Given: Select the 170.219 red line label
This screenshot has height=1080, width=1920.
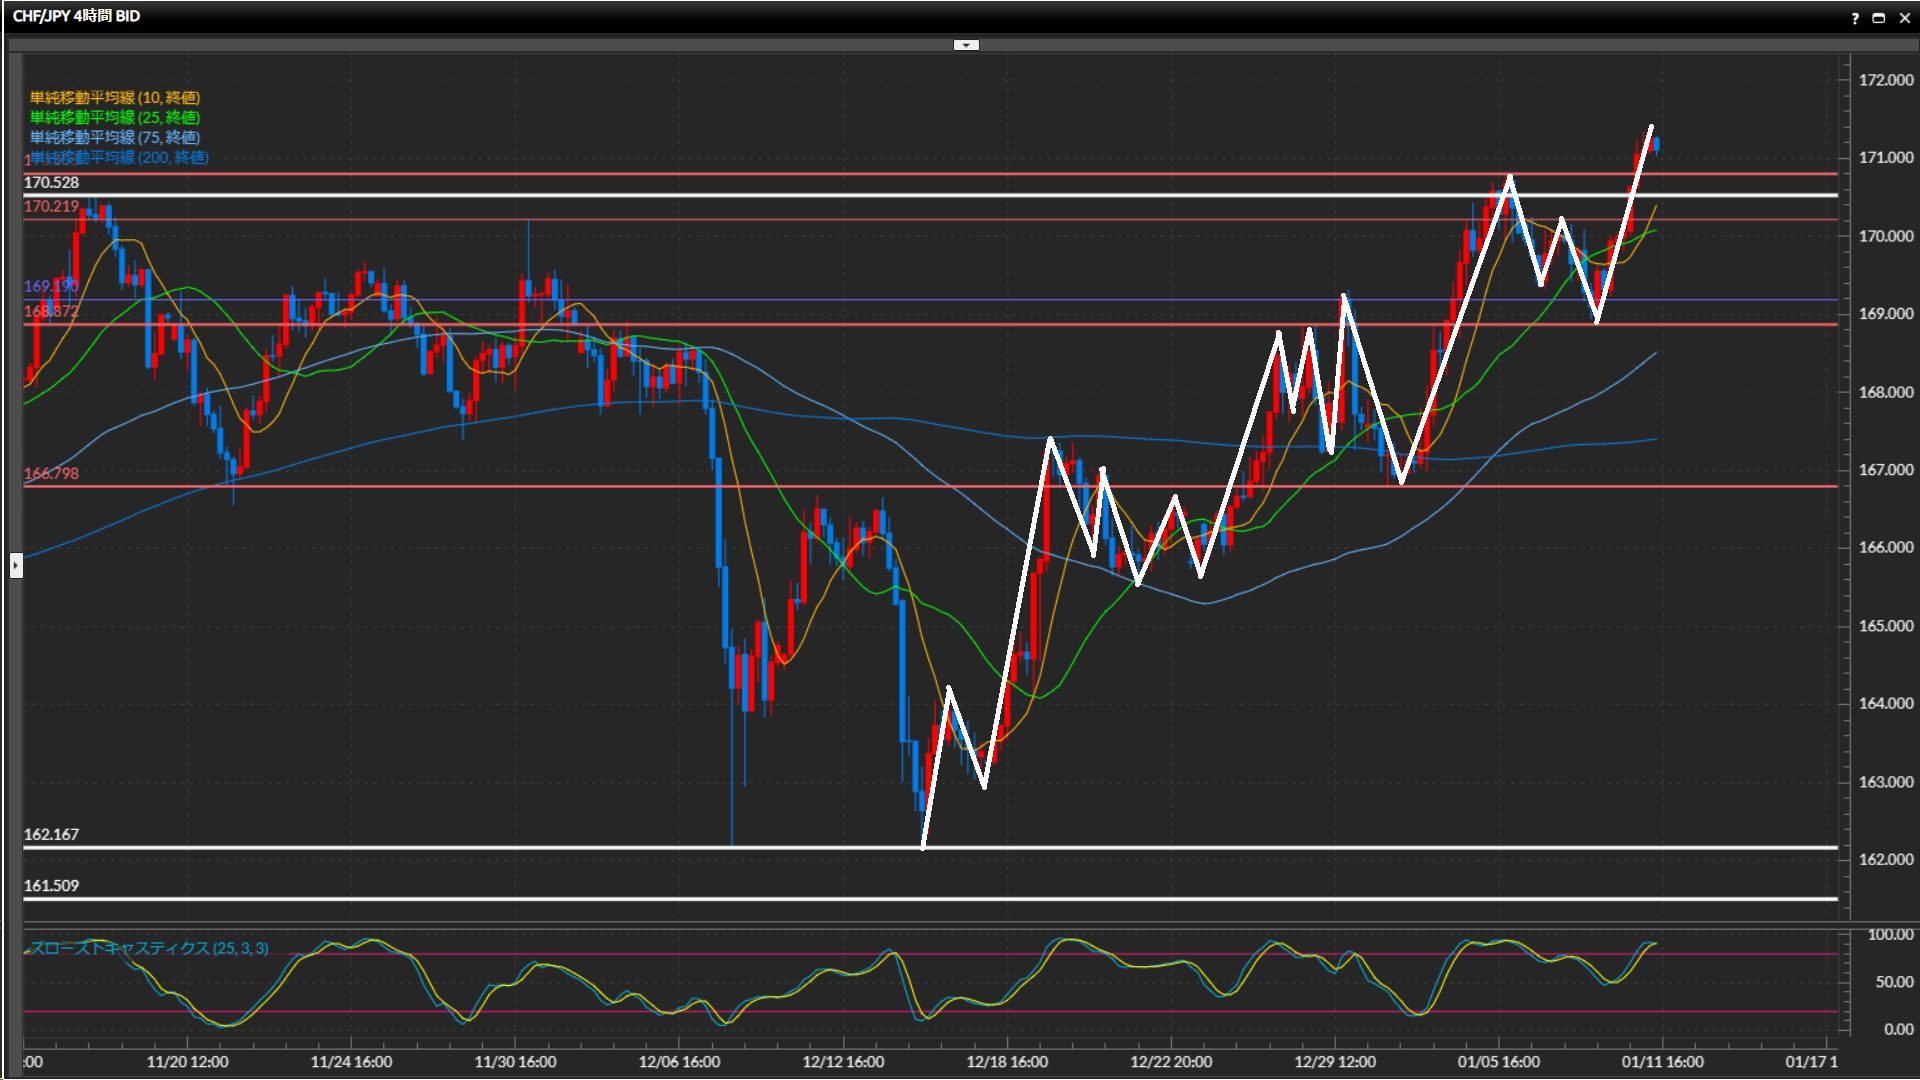Looking at the screenshot, I should (51, 206).
